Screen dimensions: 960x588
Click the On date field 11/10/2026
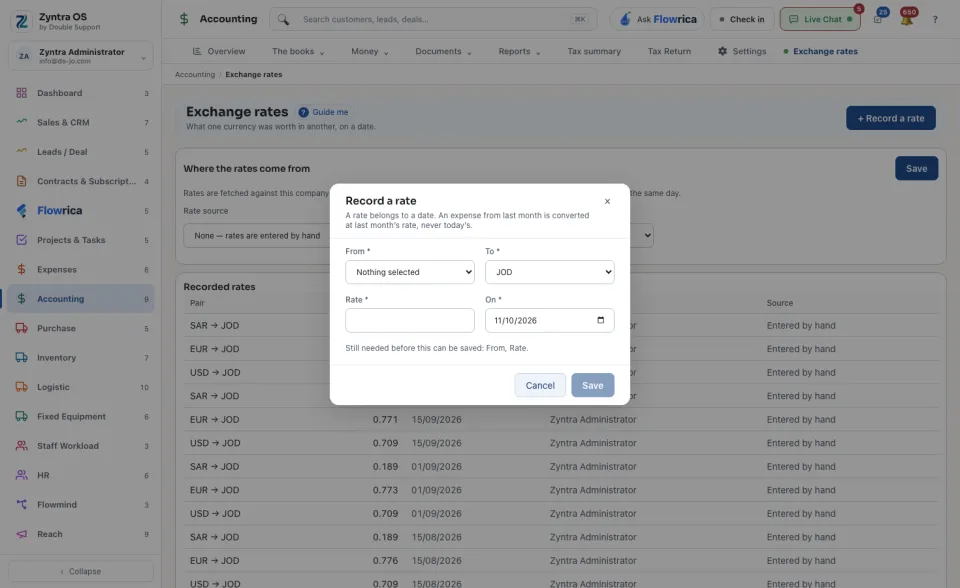(x=549, y=320)
